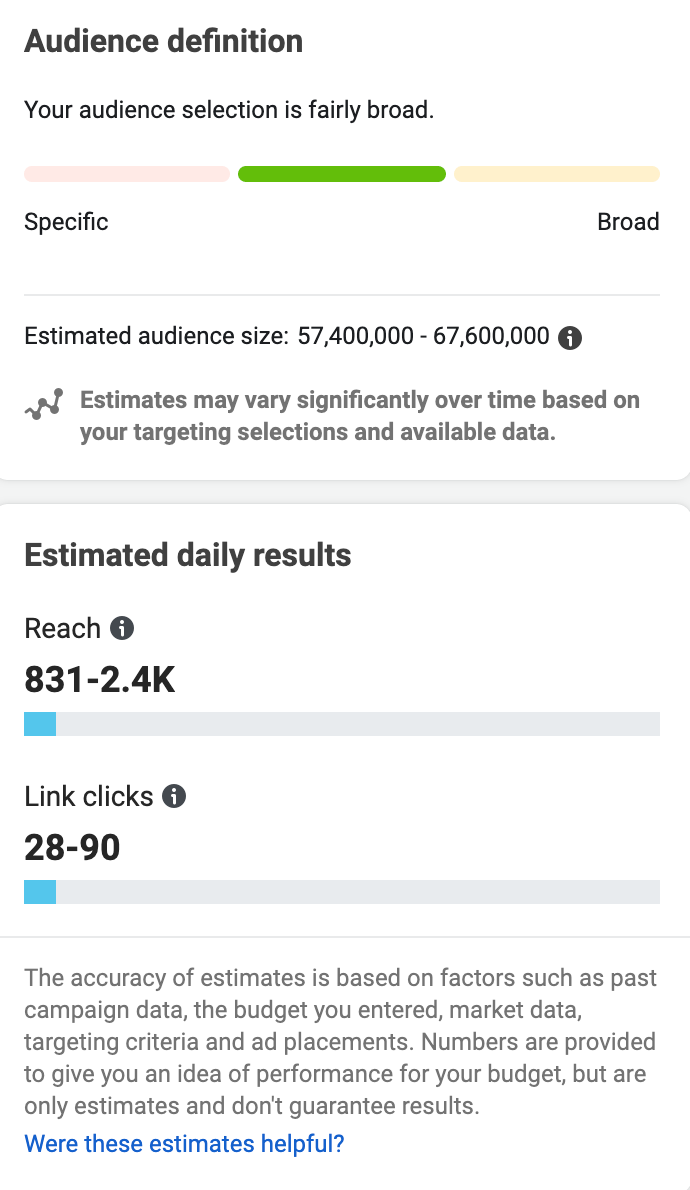
Task: Click the Estimated daily results heading
Action: [x=187, y=555]
